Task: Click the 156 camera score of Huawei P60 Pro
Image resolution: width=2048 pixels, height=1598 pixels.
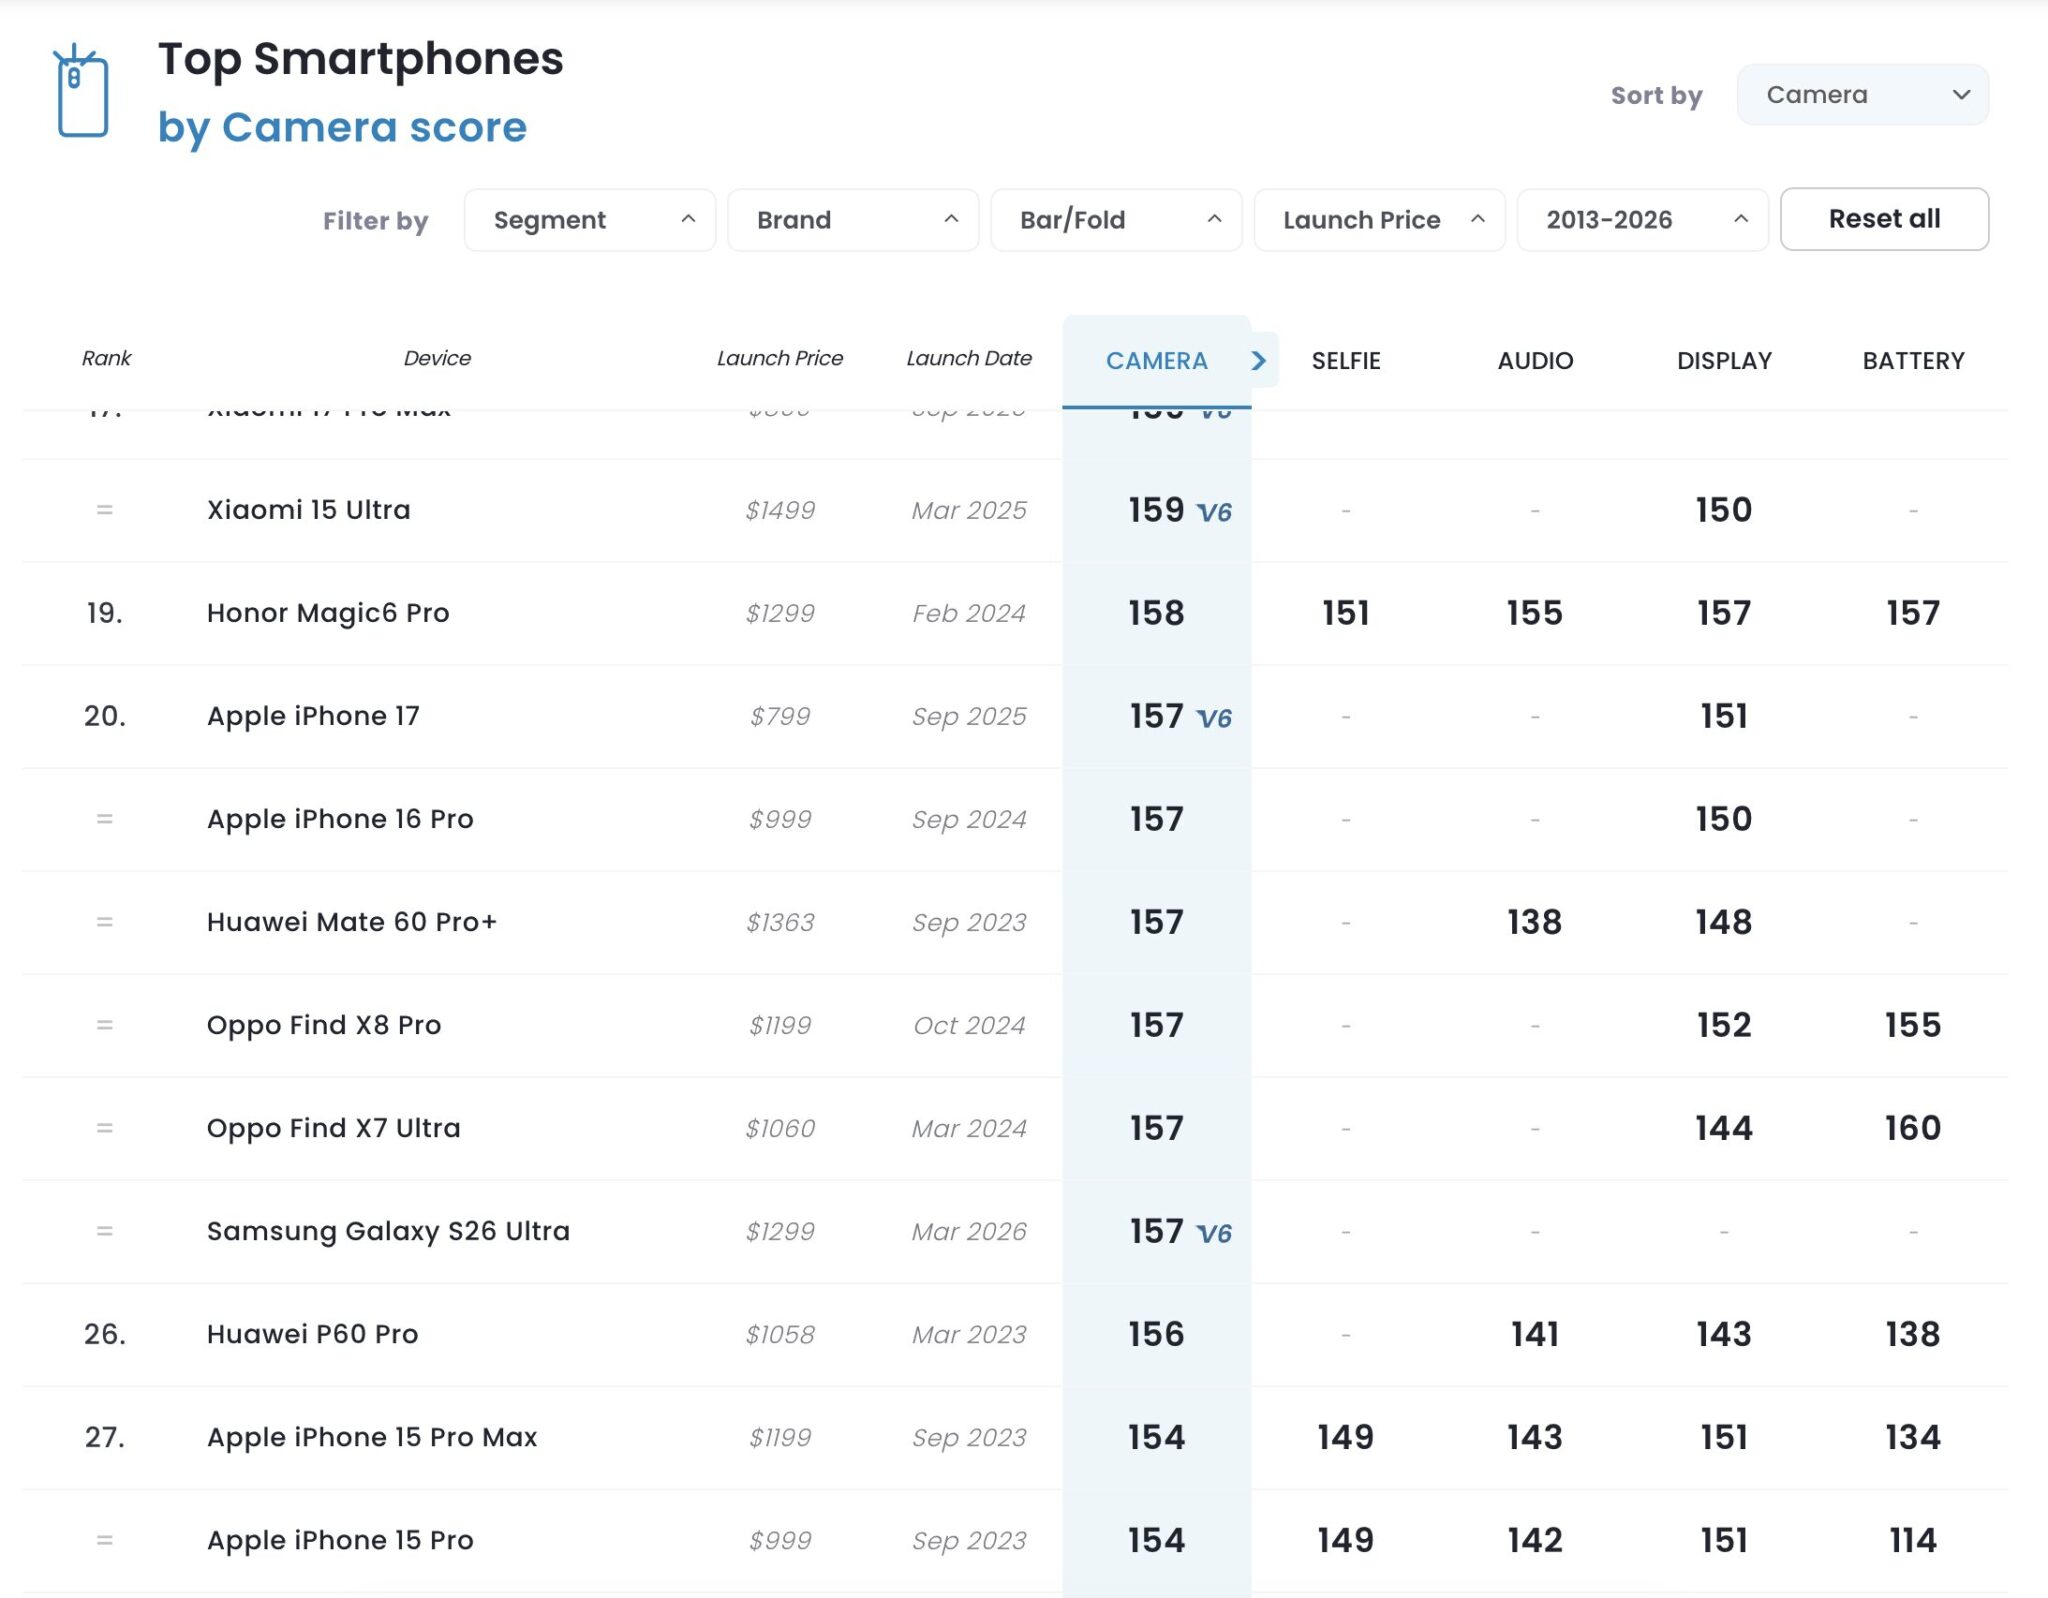Action: [x=1156, y=1334]
